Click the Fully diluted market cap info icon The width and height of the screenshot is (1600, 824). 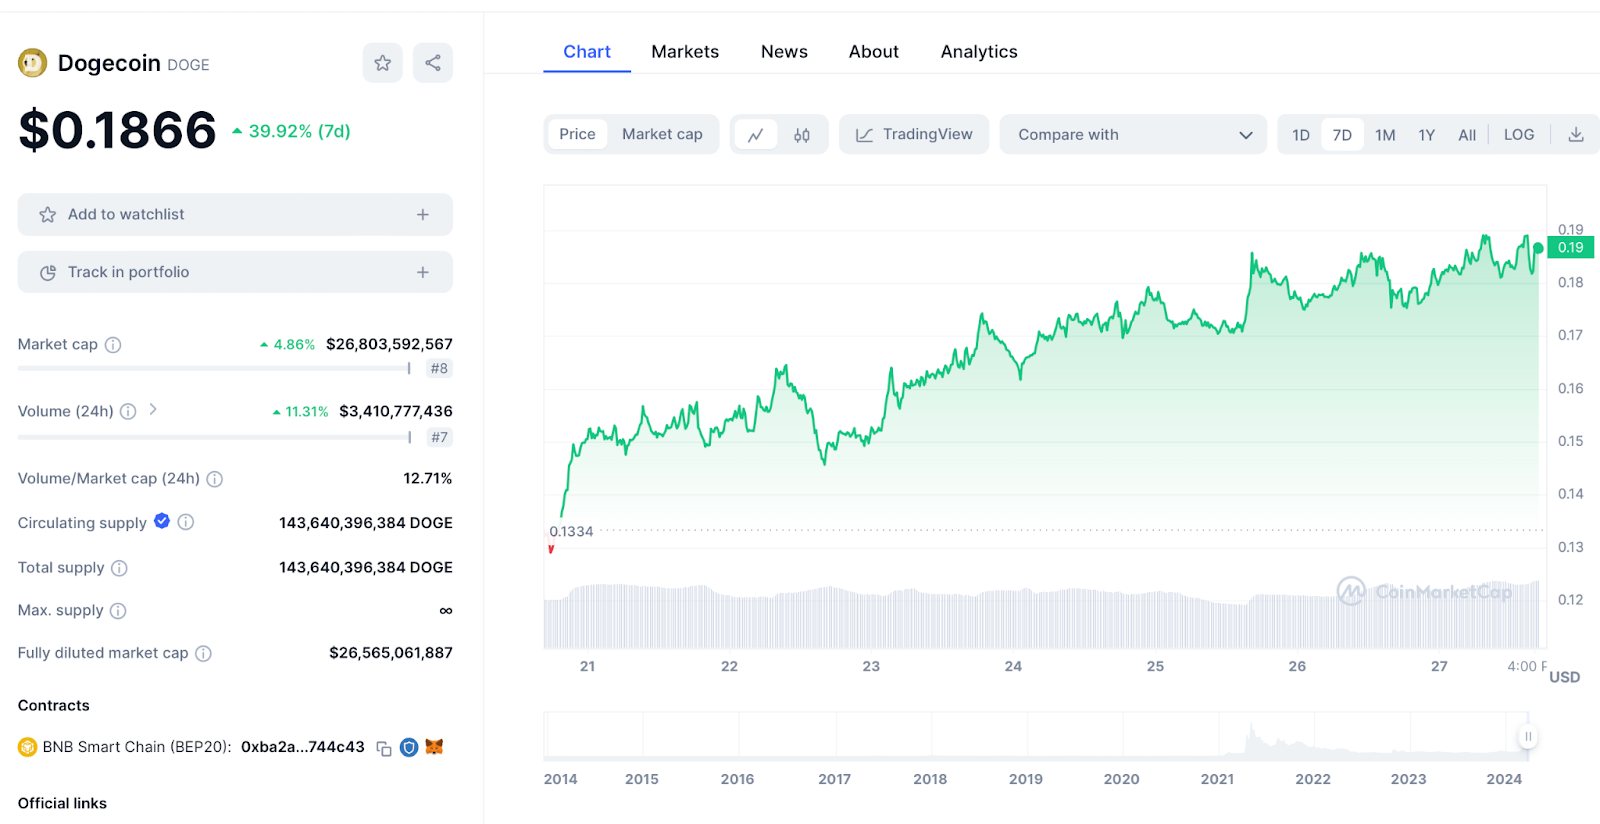[x=203, y=654]
